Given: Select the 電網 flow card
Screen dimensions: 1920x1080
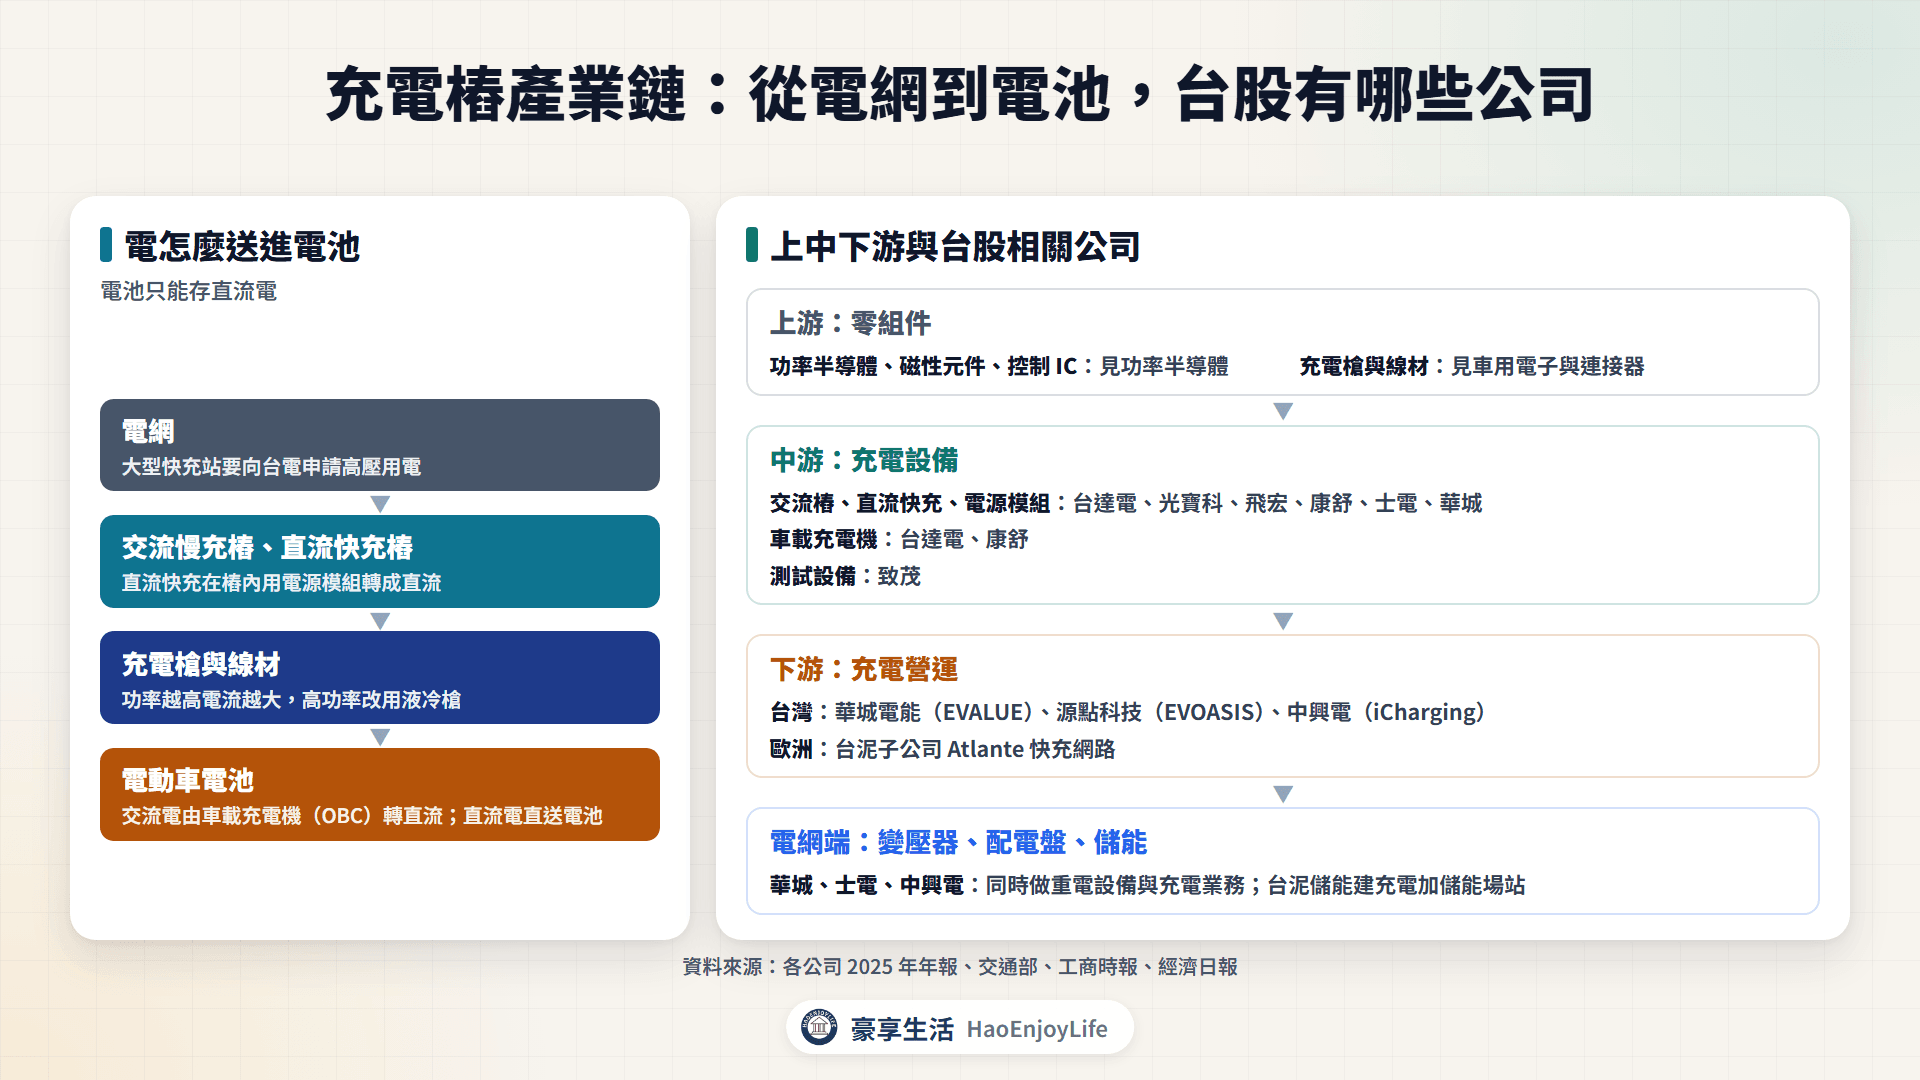Looking at the screenshot, I should coord(380,445).
